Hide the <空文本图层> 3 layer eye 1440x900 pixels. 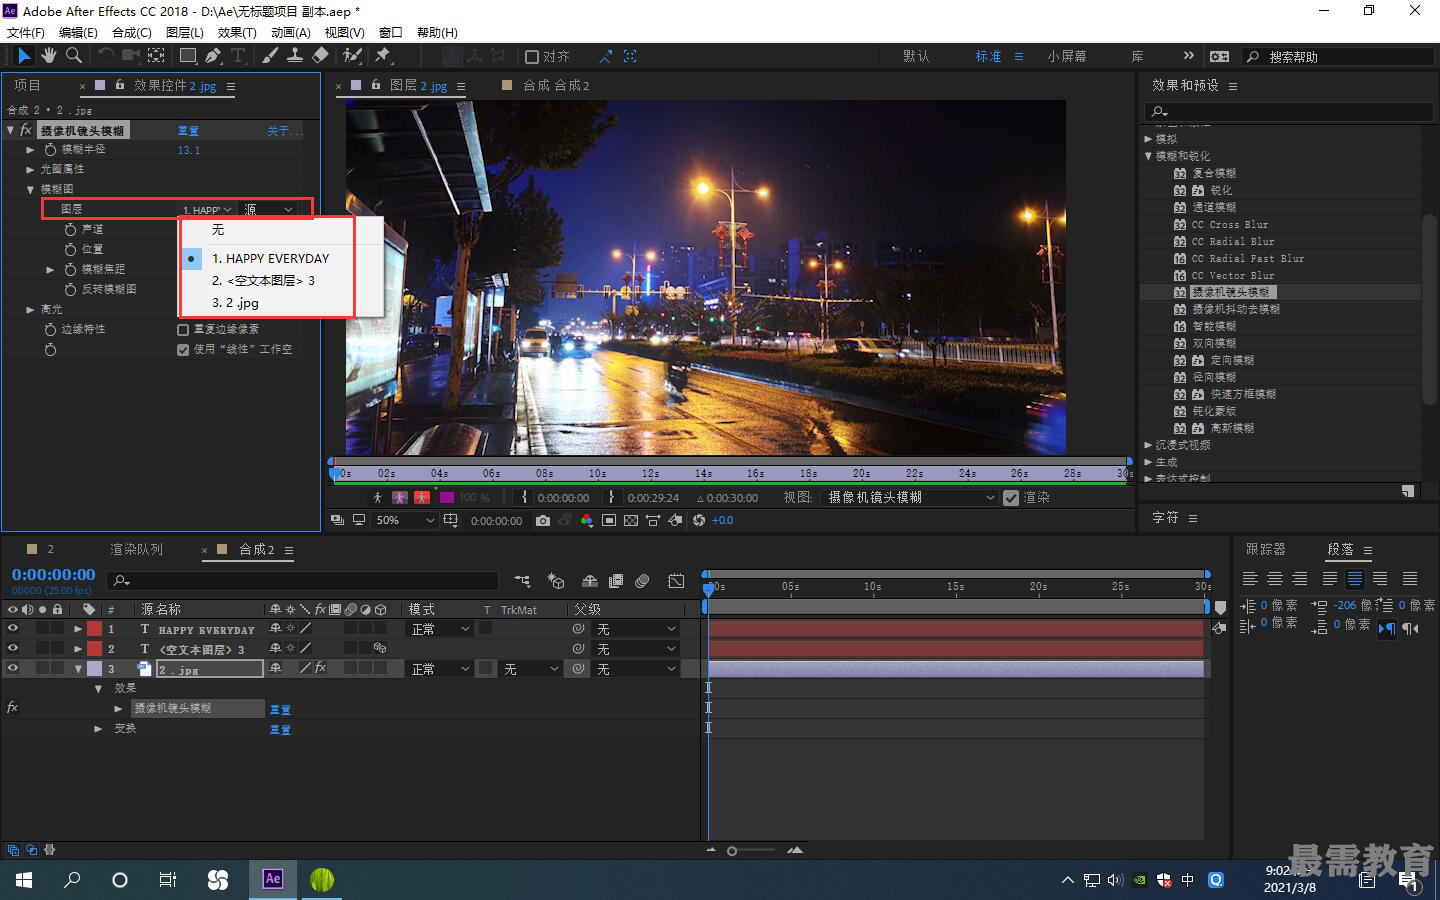13,648
